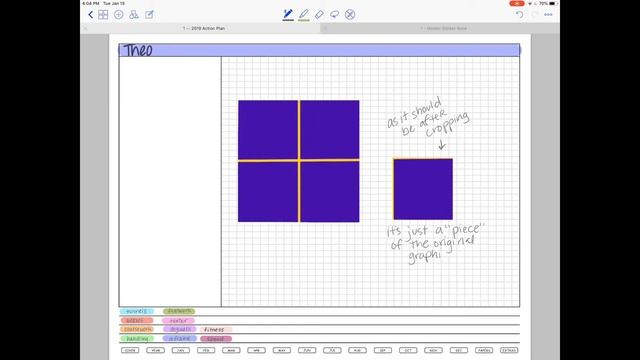Jump to the SEP month tab
Screen dimensions: 640x360
pyautogui.click(x=383, y=350)
